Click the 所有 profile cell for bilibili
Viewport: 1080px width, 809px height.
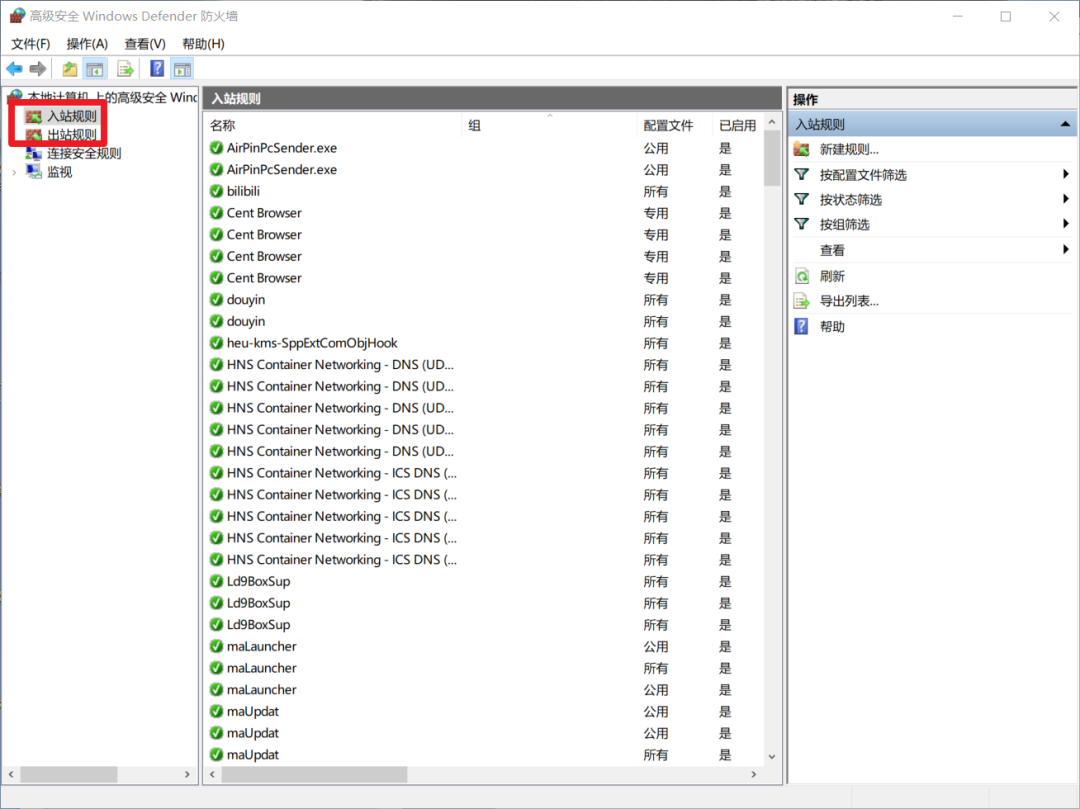[x=656, y=191]
